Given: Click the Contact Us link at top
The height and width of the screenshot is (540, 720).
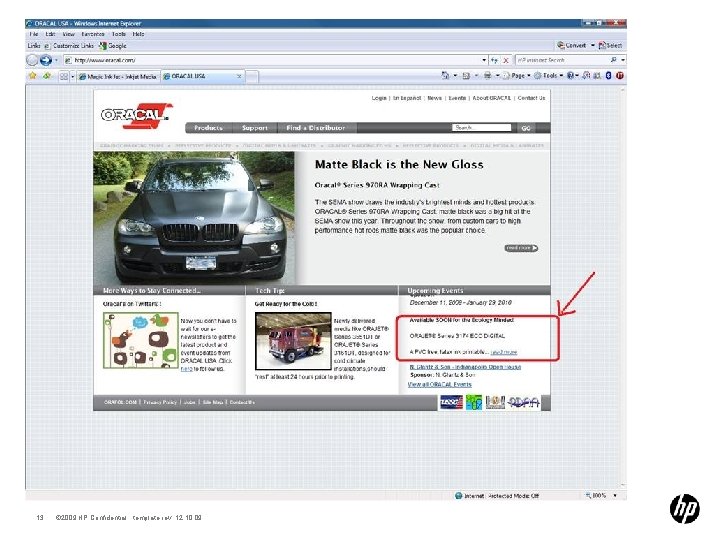Looking at the screenshot, I should [531, 98].
